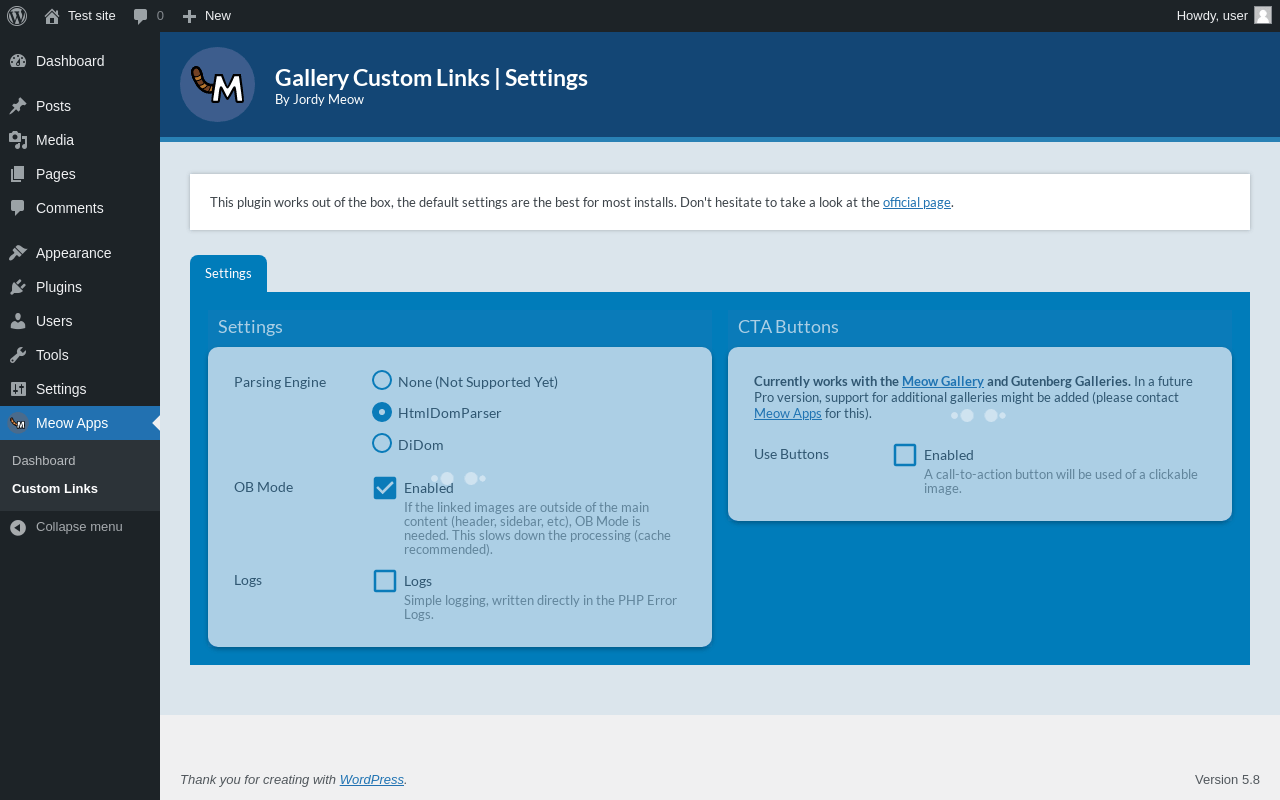Viewport: 1280px width, 800px height.
Task: Open the New content dropdown
Action: 207,16
